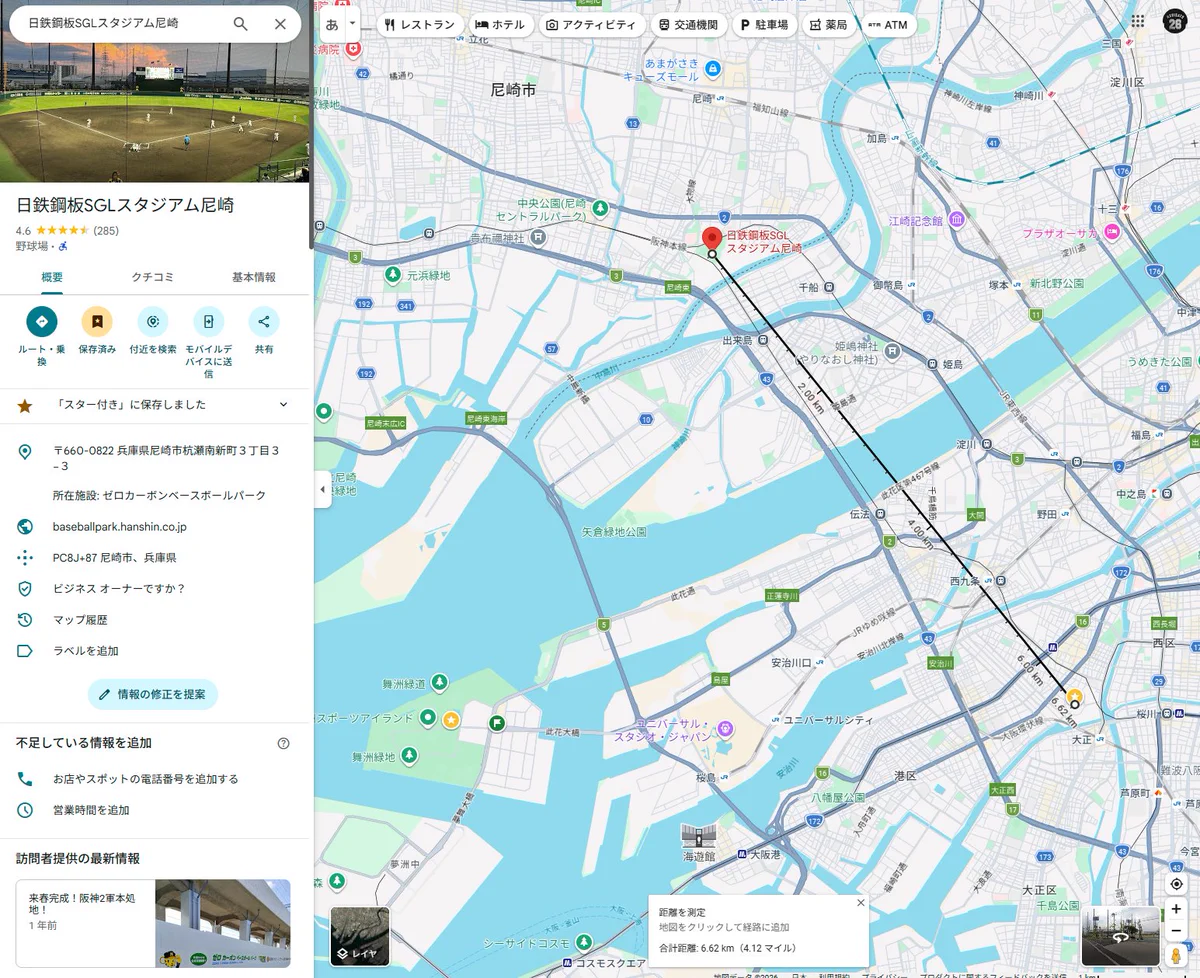The height and width of the screenshot is (978, 1200).
Task: Click the help icon beside 不足している情報を追加
Action: tap(283, 743)
